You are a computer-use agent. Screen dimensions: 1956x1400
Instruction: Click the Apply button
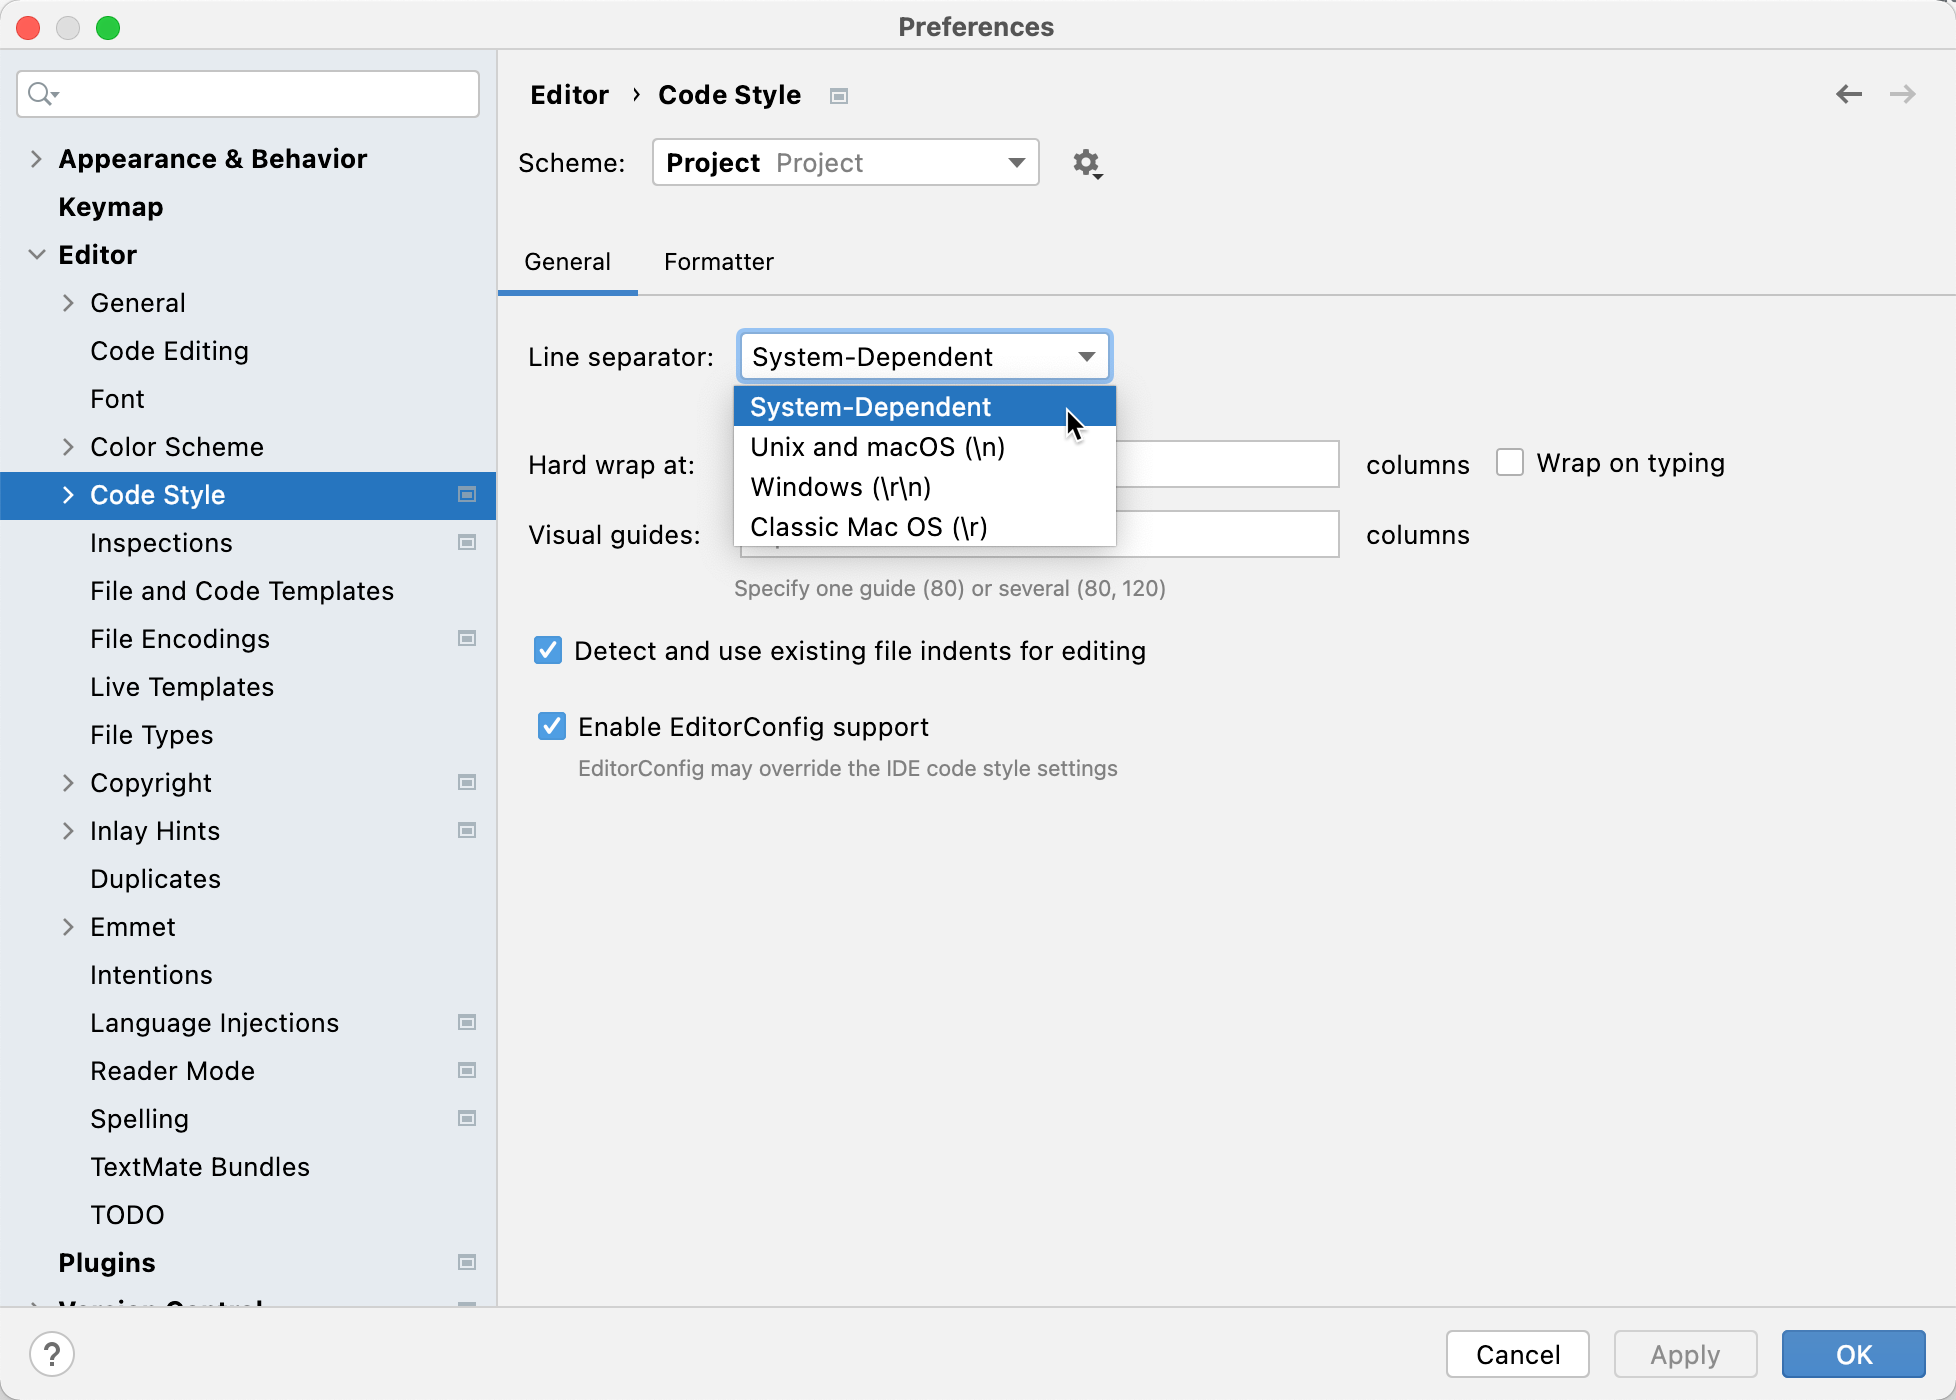[x=1685, y=1354]
